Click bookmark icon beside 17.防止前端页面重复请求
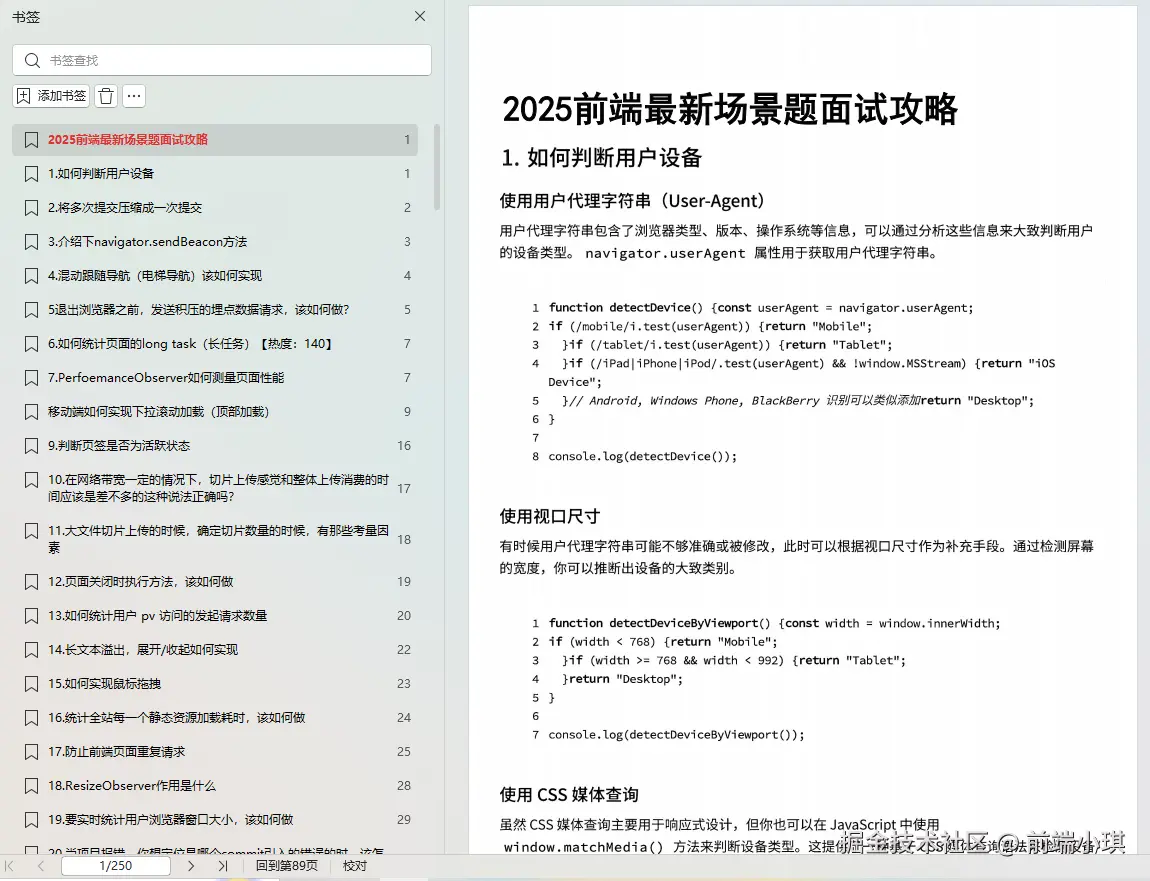 pos(31,751)
